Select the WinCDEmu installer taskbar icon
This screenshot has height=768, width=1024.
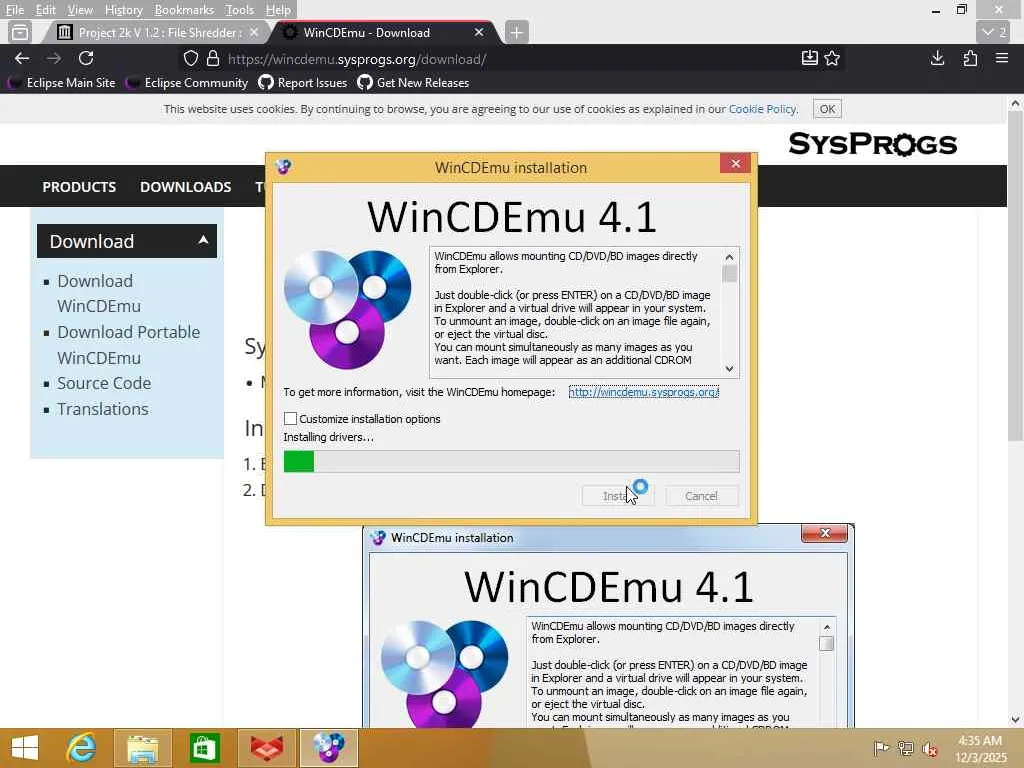328,748
